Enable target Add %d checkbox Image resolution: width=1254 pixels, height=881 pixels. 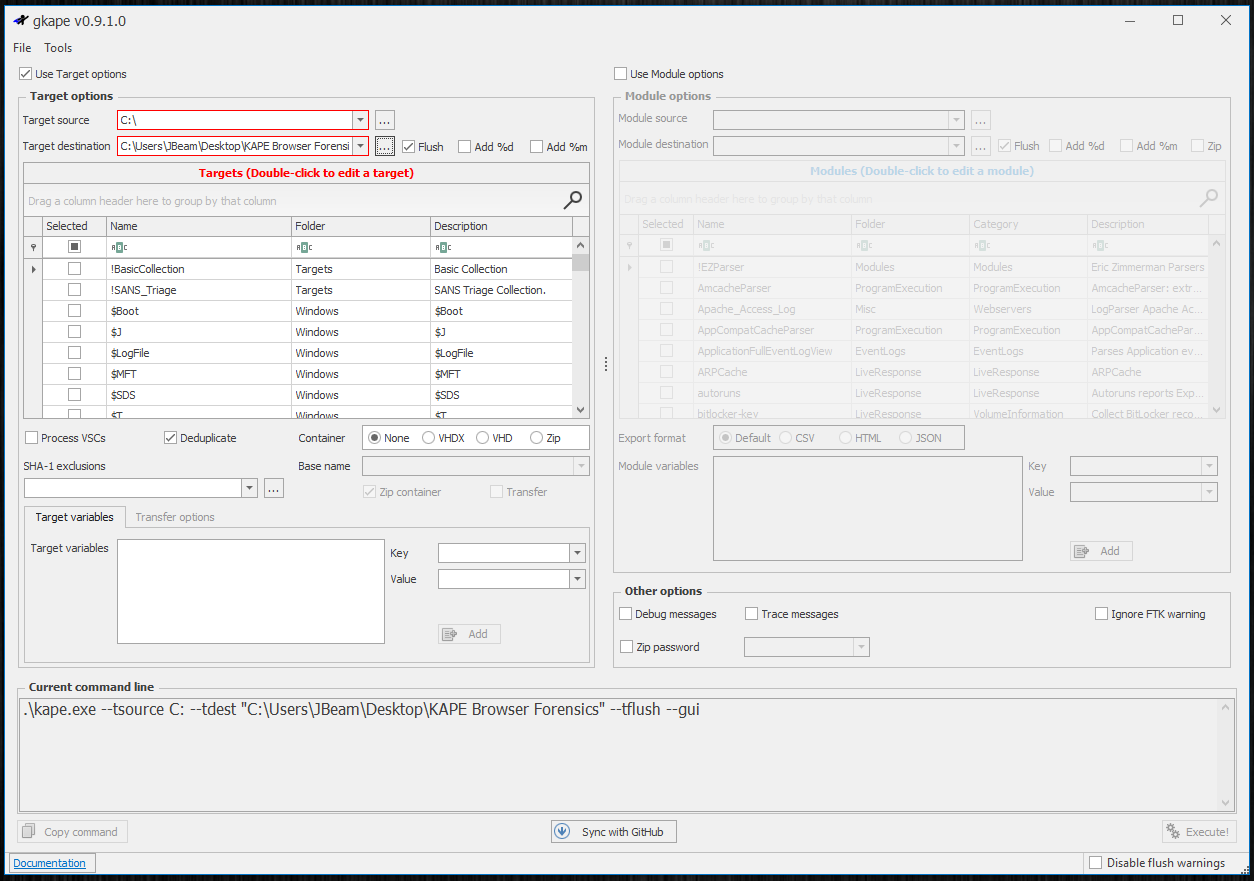point(464,146)
